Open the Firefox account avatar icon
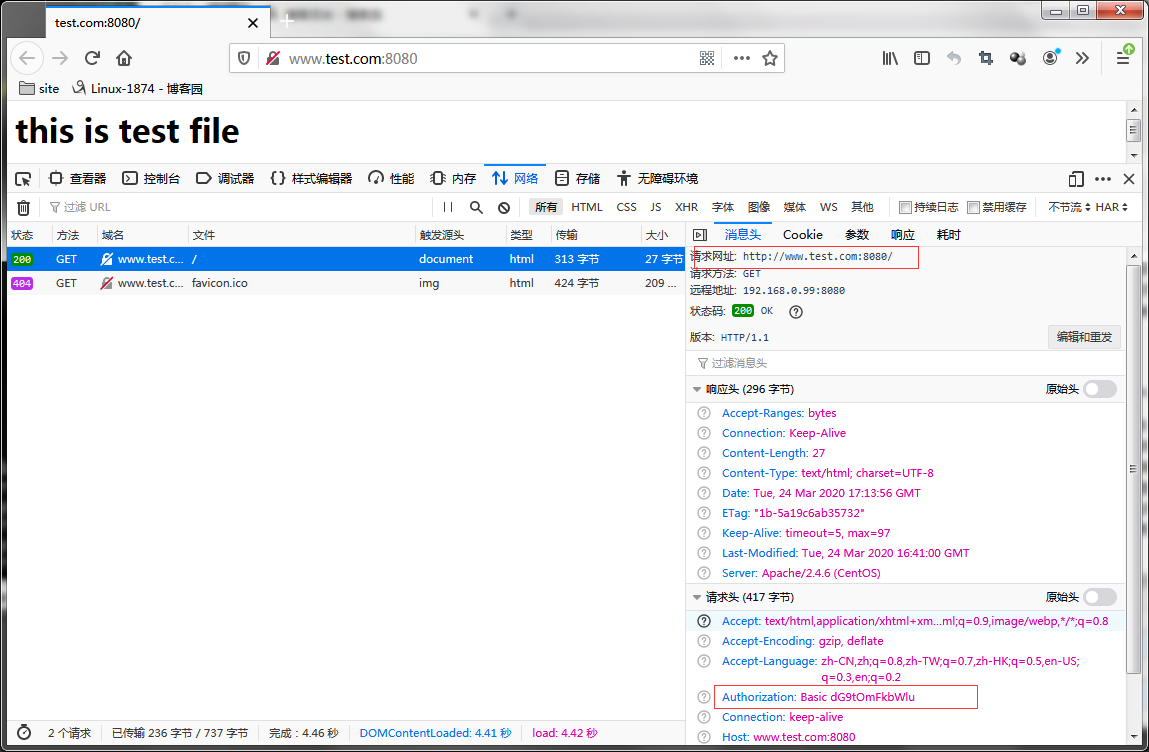 (1051, 58)
